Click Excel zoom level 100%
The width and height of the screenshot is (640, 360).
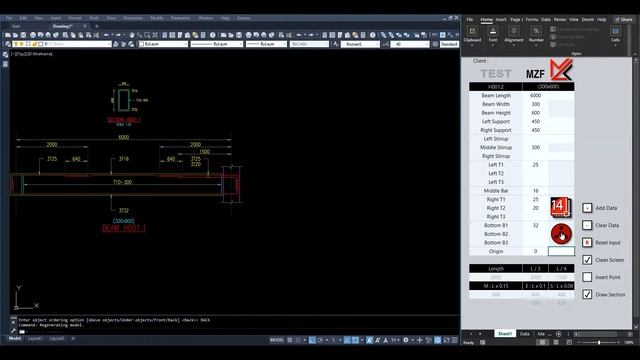(x=629, y=342)
